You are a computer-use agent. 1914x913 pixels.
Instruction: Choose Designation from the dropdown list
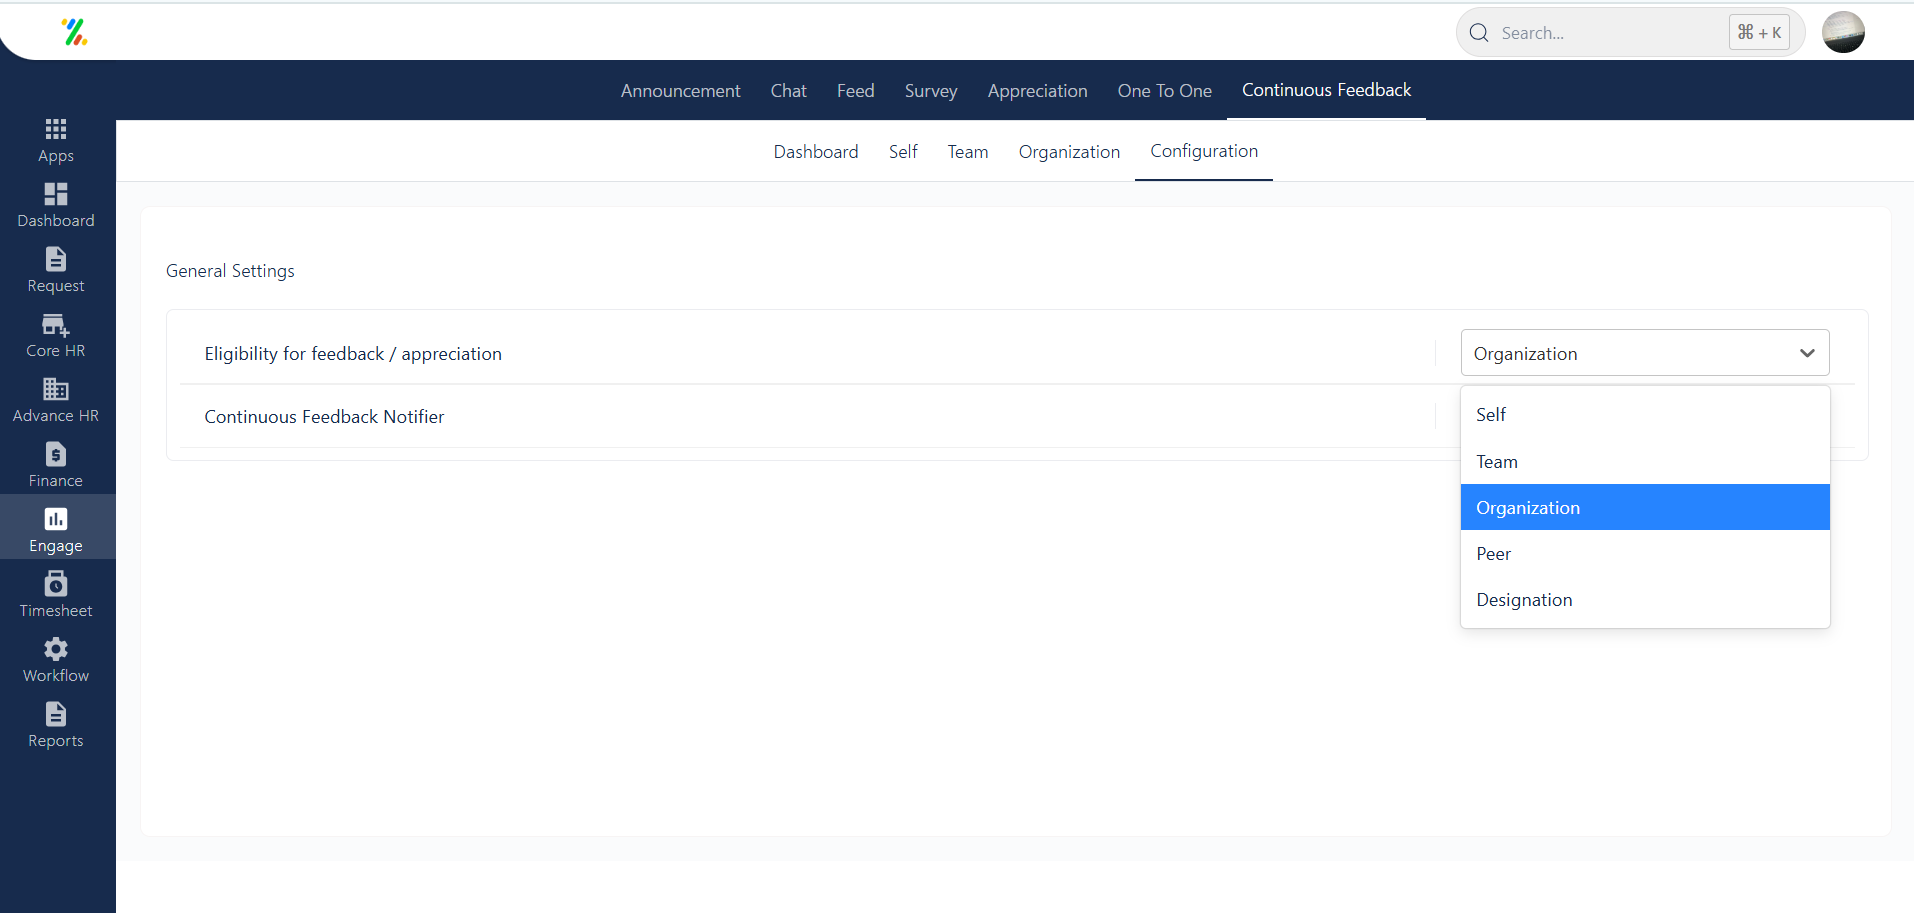click(x=1645, y=600)
